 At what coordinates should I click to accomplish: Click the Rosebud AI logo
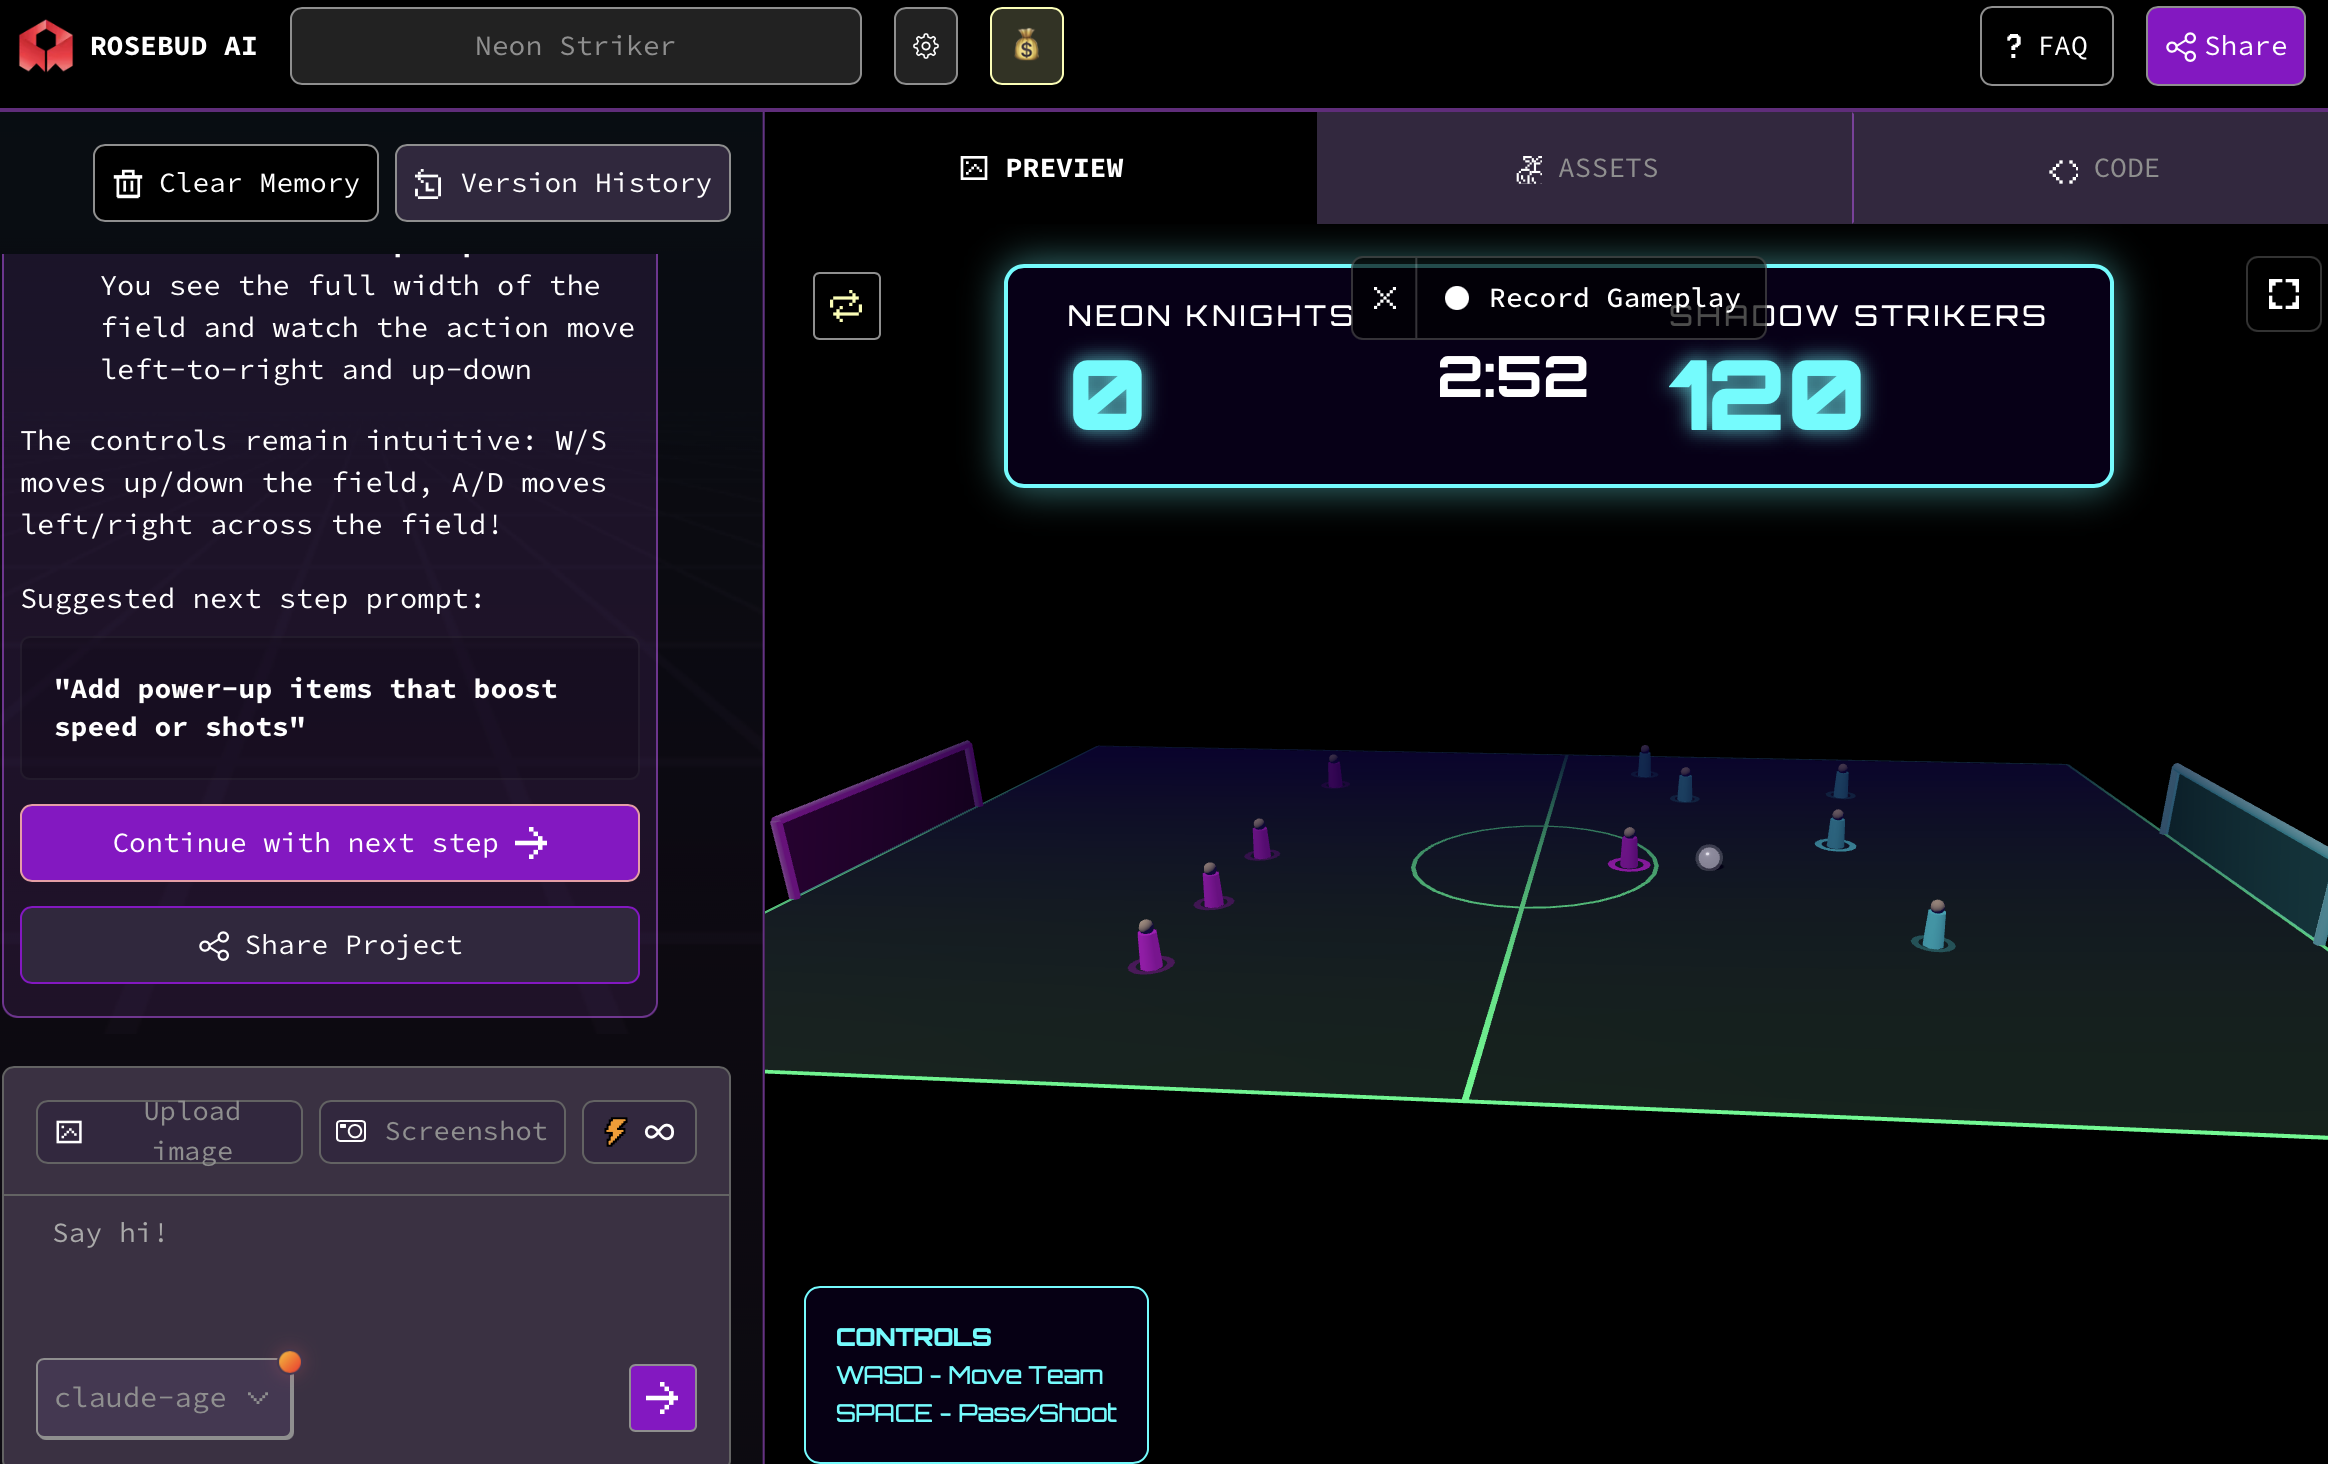46,46
